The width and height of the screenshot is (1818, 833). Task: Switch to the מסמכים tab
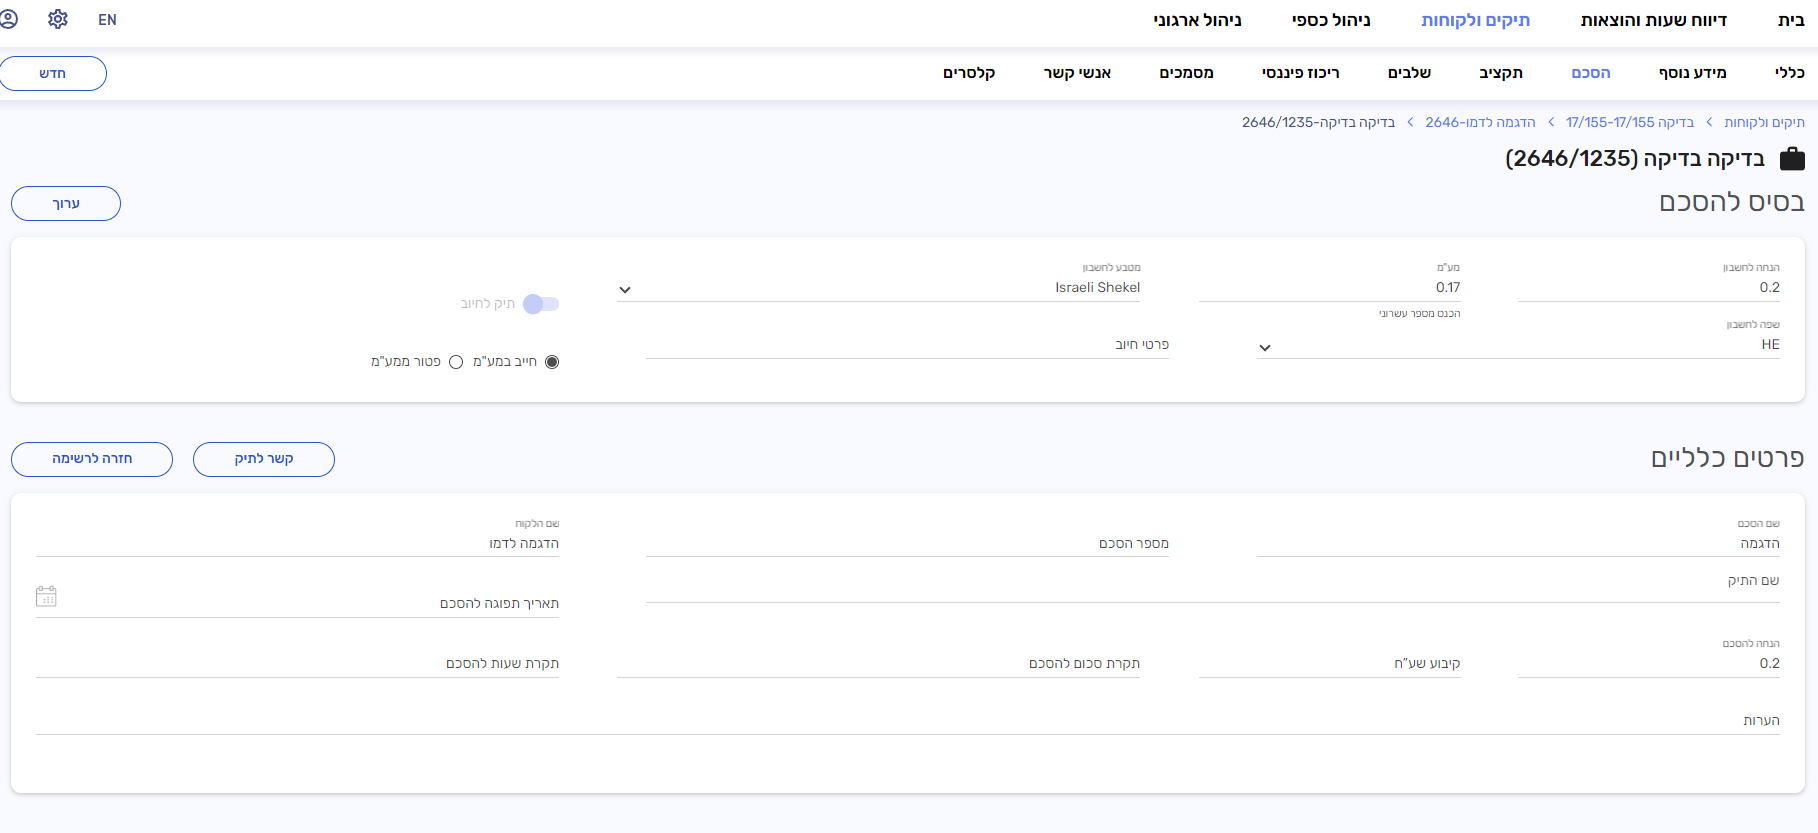[x=1186, y=73]
